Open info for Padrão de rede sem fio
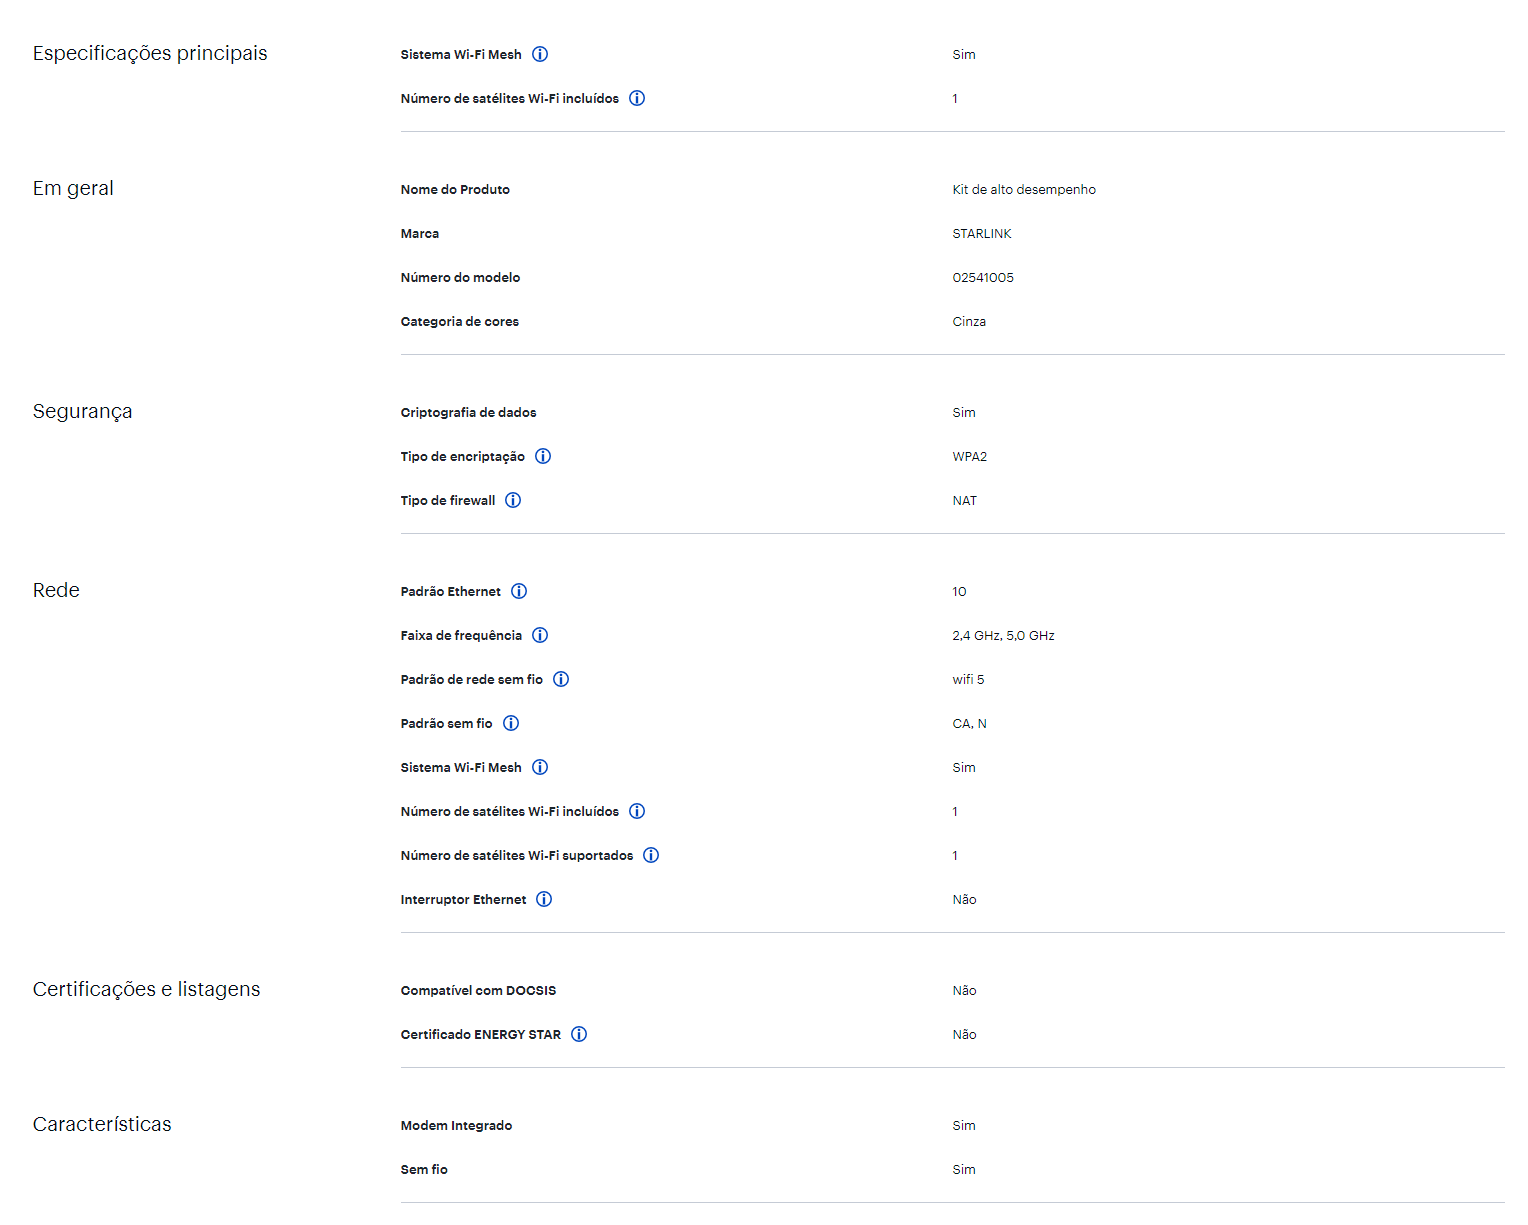The image size is (1528, 1225). (x=561, y=679)
